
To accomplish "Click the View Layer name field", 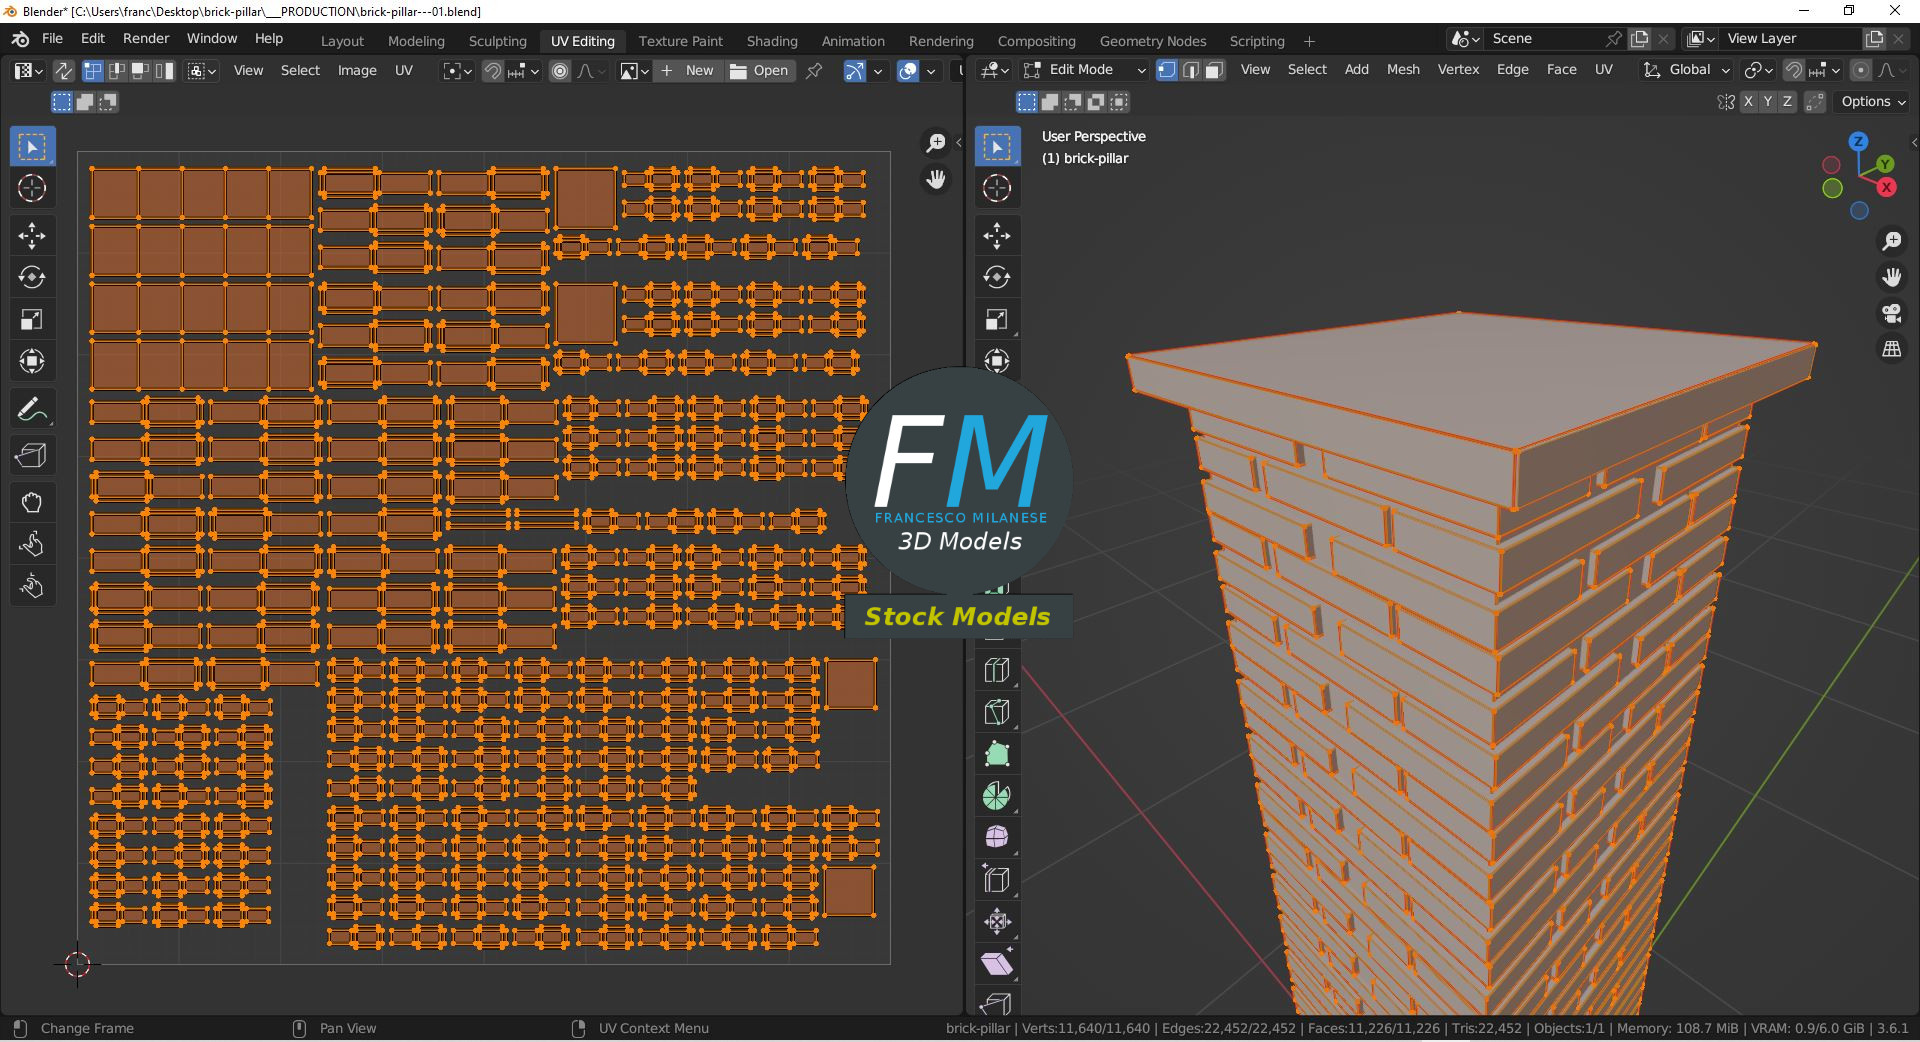I will point(1792,39).
